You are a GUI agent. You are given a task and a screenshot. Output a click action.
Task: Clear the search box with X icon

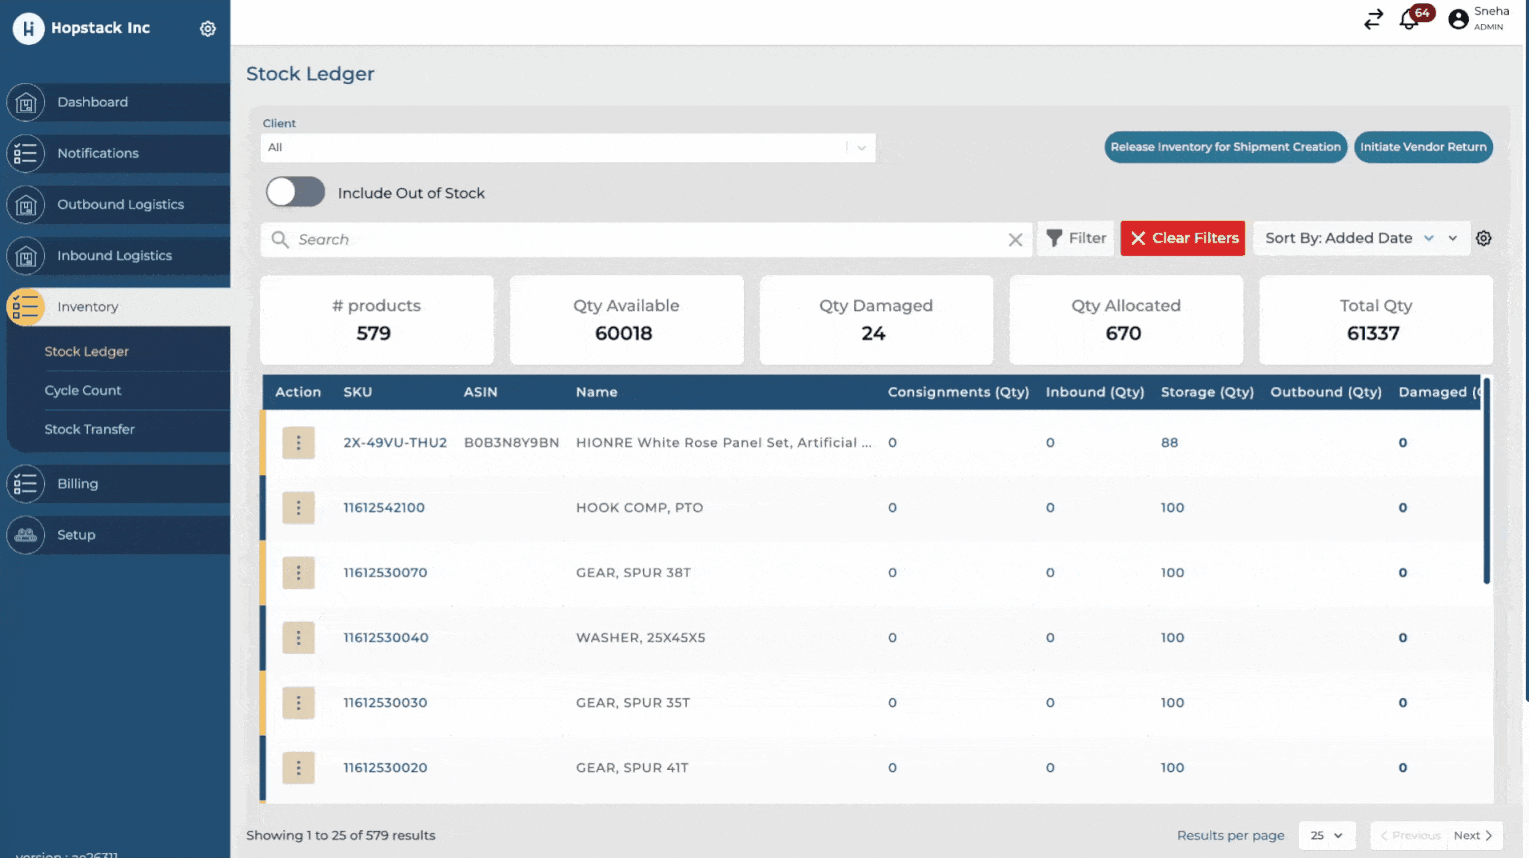tap(1015, 240)
